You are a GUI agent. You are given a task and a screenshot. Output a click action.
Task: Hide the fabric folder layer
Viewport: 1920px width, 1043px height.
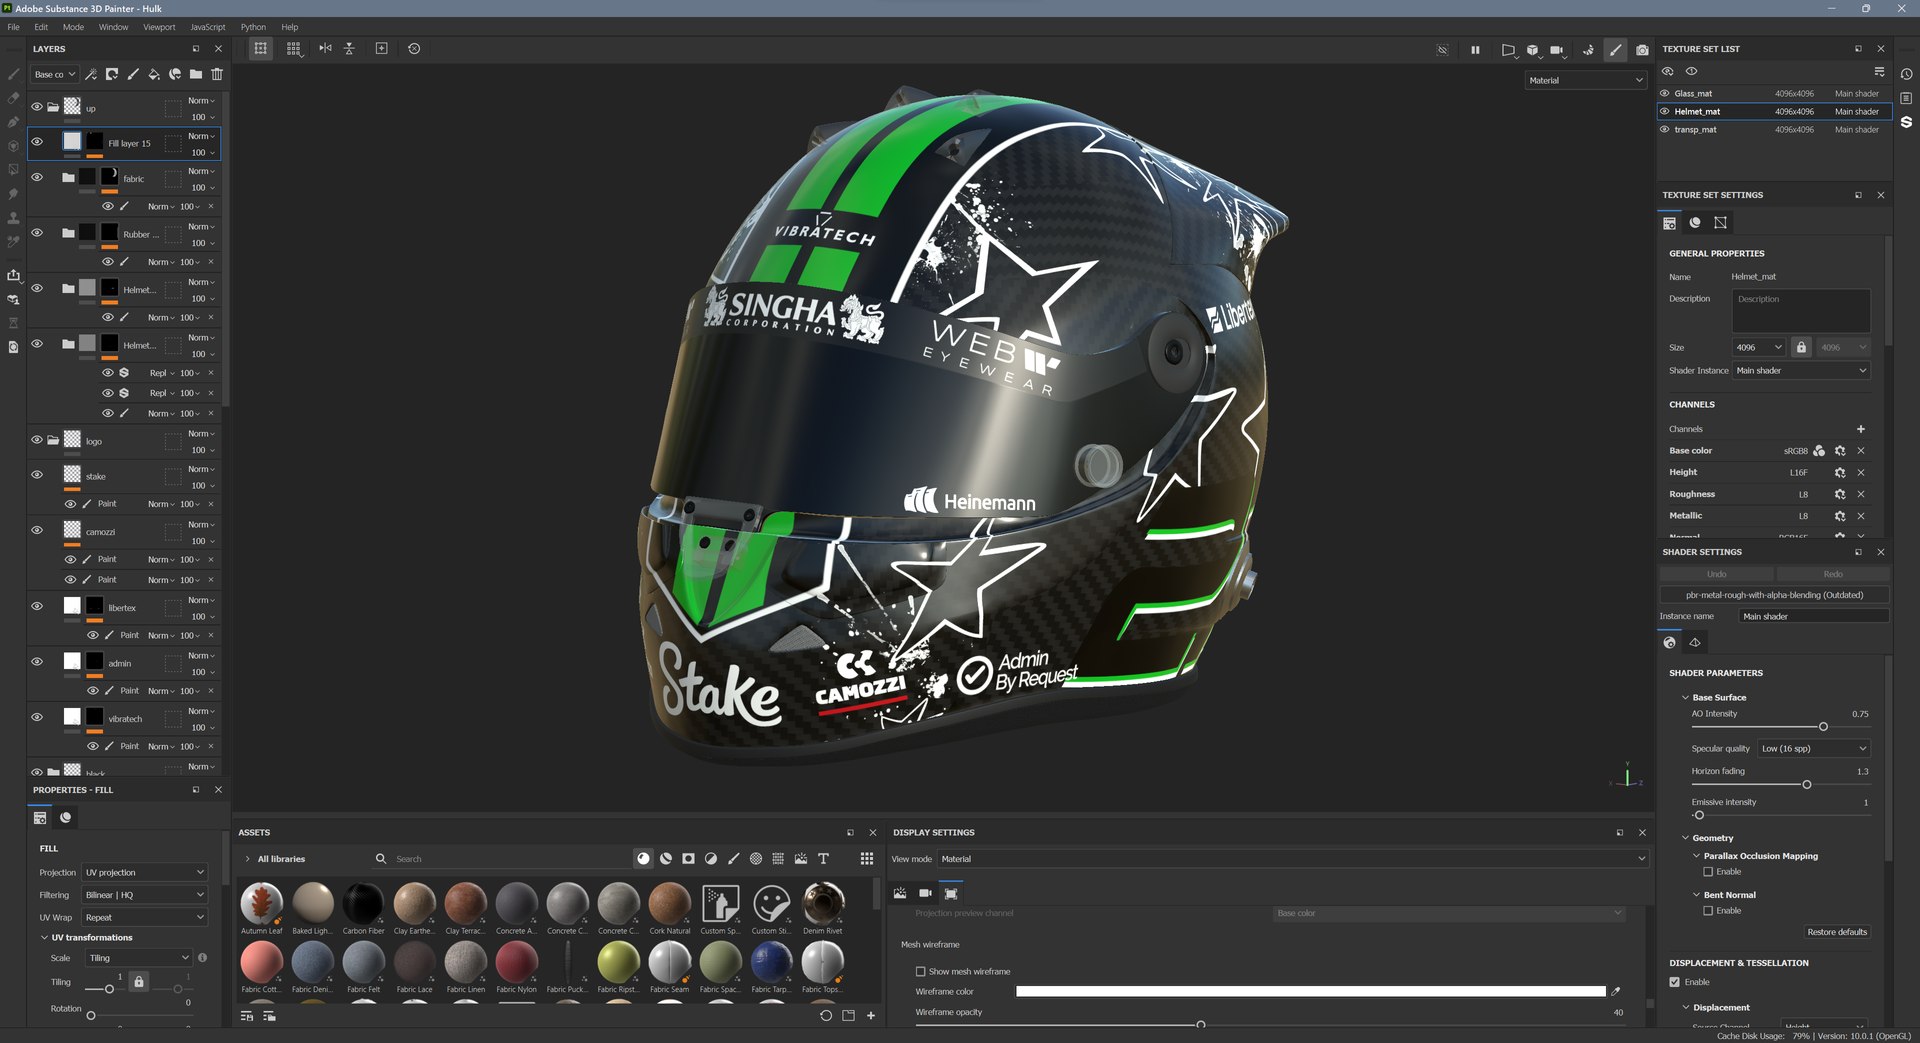(37, 177)
